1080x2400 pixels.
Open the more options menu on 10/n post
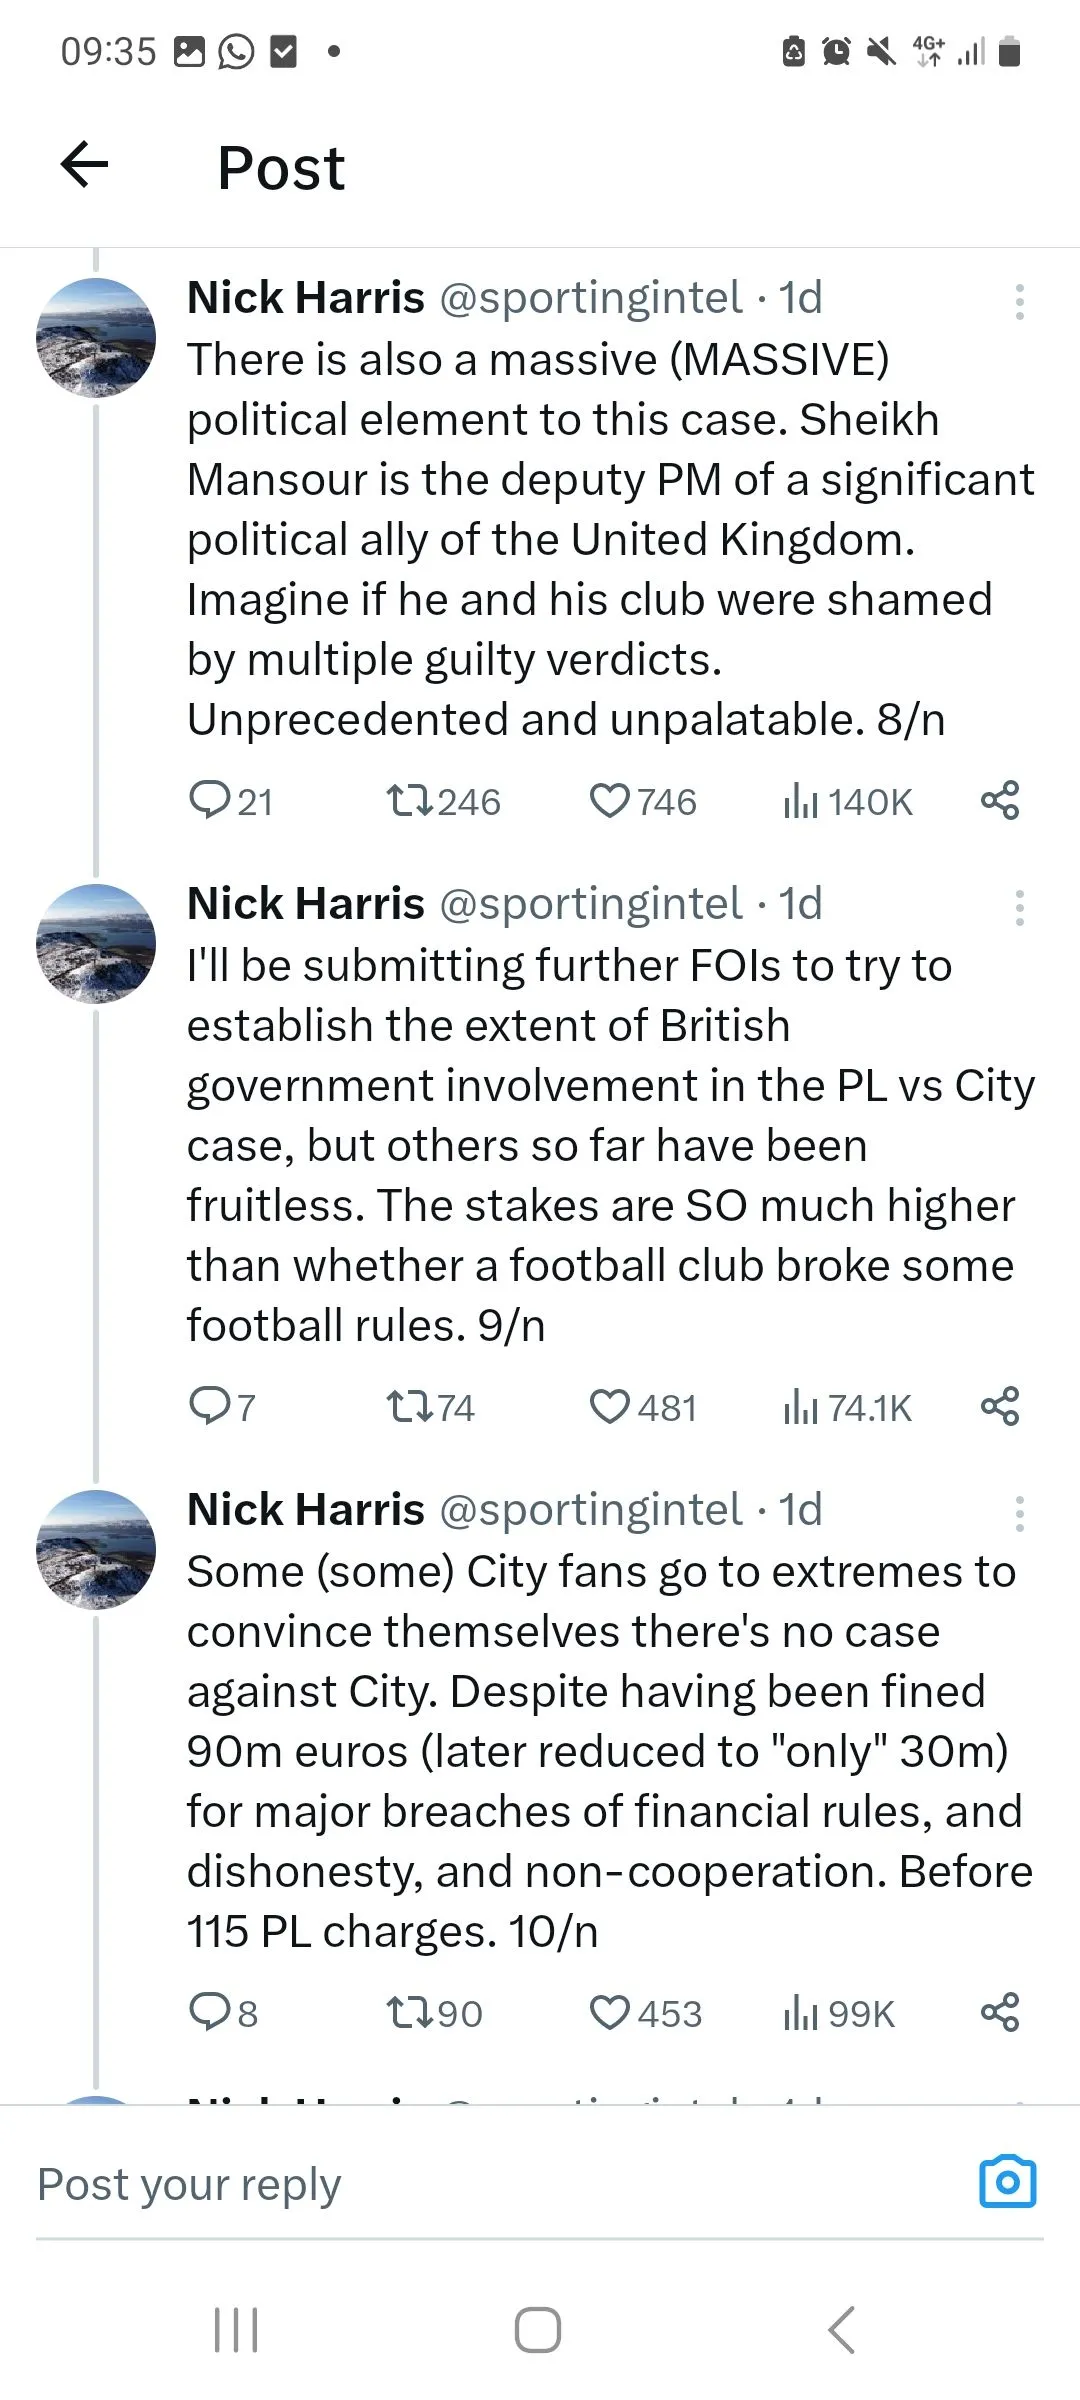click(x=1019, y=1514)
